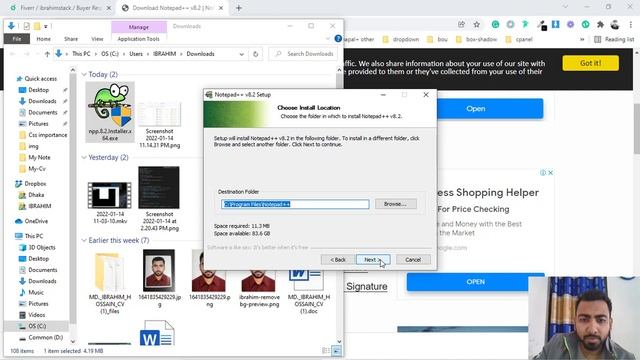640x360 pixels.
Task: Switch to details view icon
Action: tap(326, 351)
